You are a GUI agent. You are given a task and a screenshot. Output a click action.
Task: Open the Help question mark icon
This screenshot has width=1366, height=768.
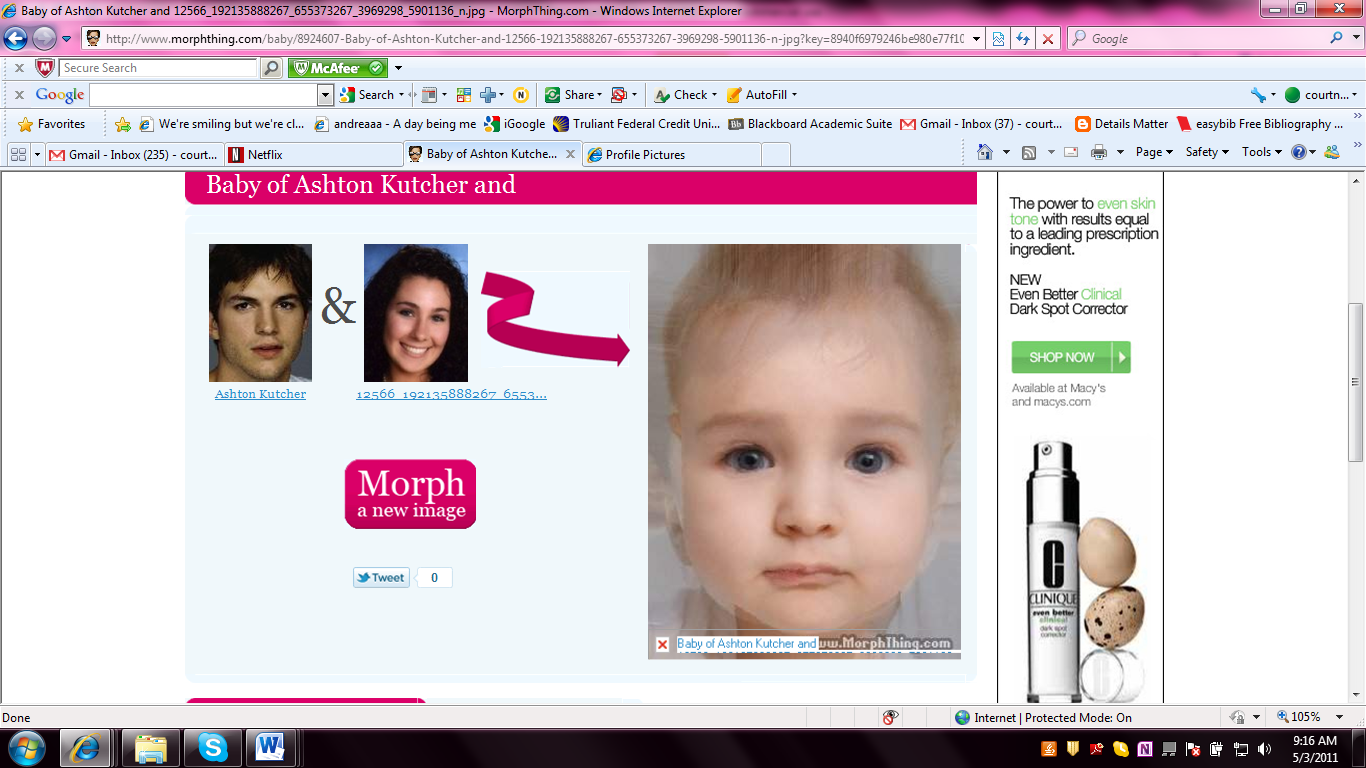coord(1299,152)
